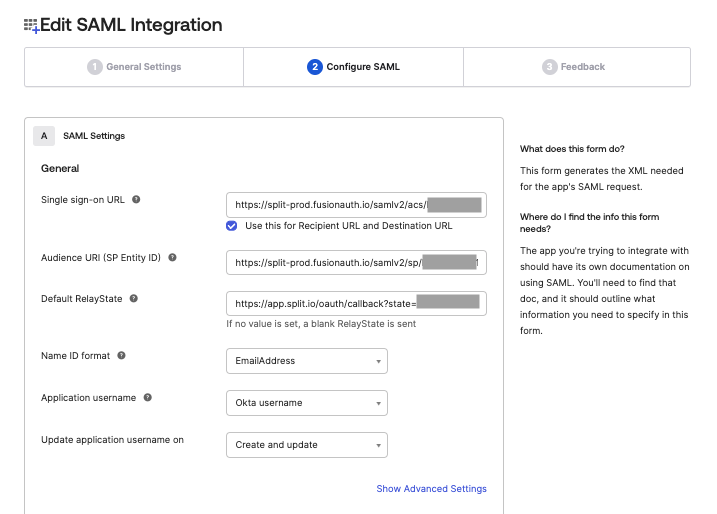The image size is (717, 514).
Task: Go to the General Settings step tab
Action: pos(134,67)
